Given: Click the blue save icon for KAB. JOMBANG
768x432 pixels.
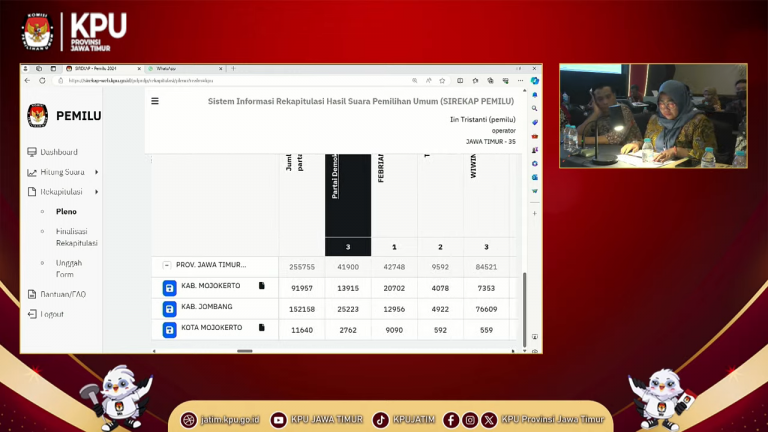Looking at the screenshot, I should pos(169,309).
